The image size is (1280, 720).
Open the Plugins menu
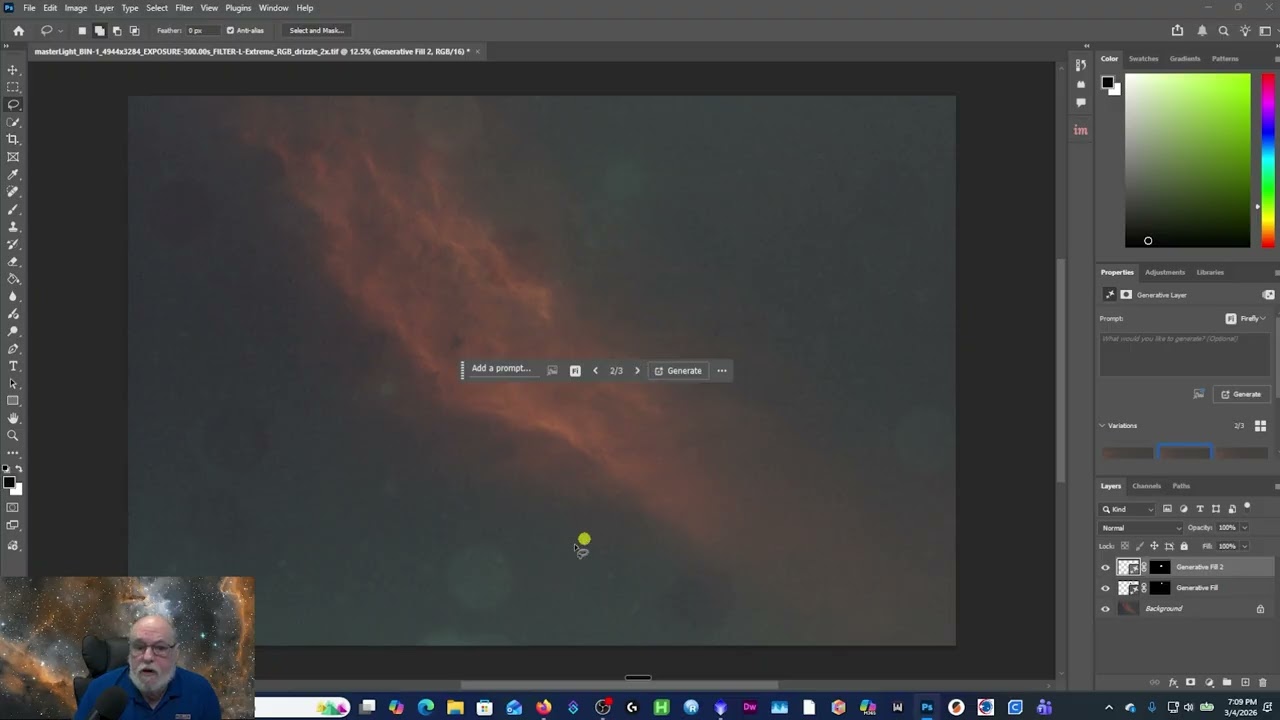tap(238, 8)
